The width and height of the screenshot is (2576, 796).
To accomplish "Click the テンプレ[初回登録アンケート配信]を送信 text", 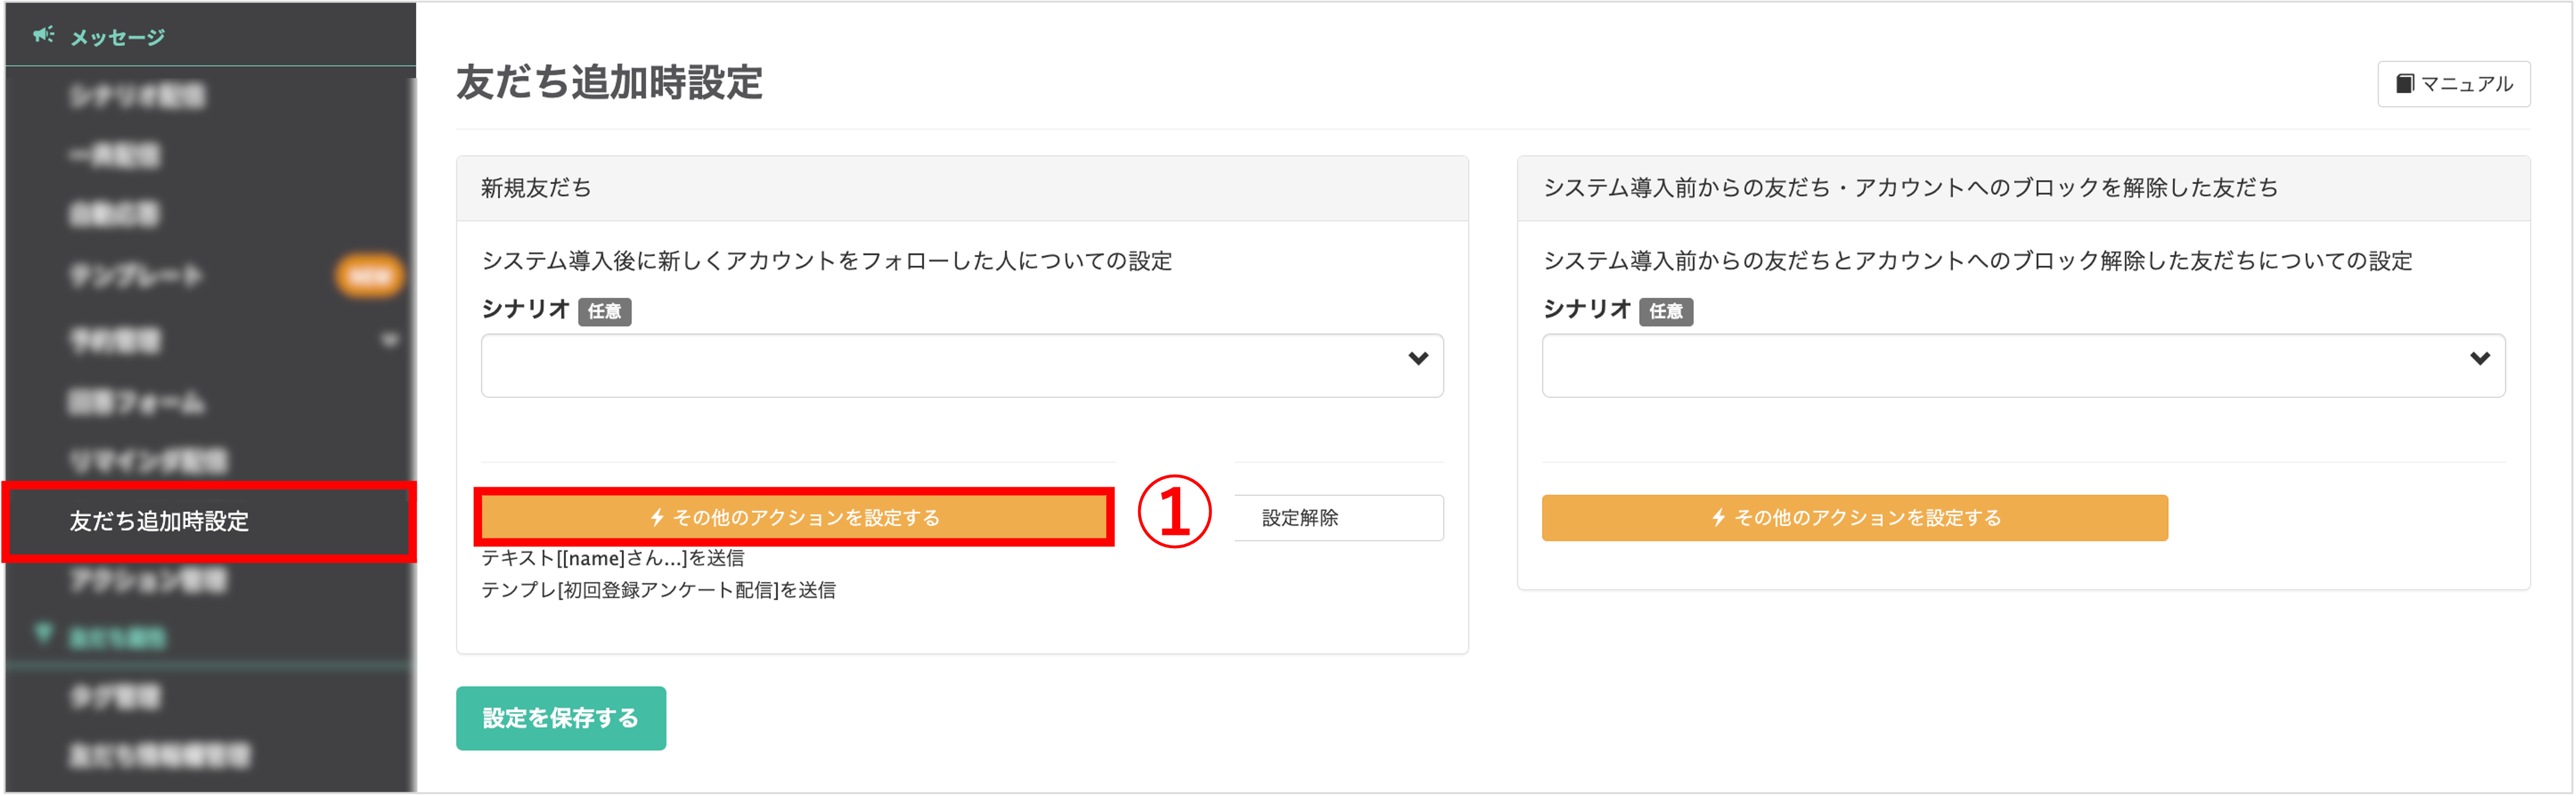I will (658, 590).
